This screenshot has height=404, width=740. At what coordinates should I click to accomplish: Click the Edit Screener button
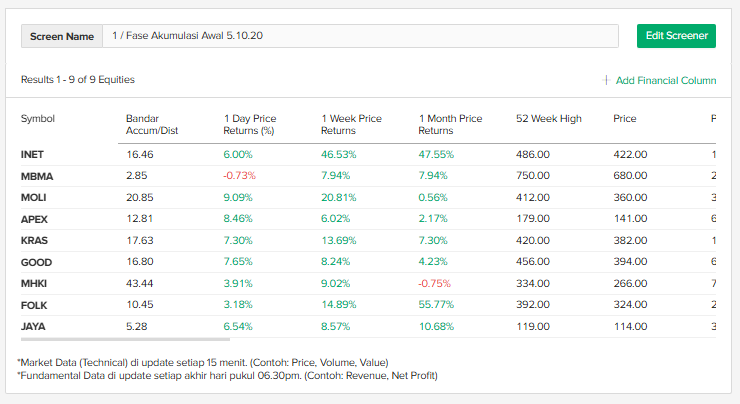pos(676,36)
